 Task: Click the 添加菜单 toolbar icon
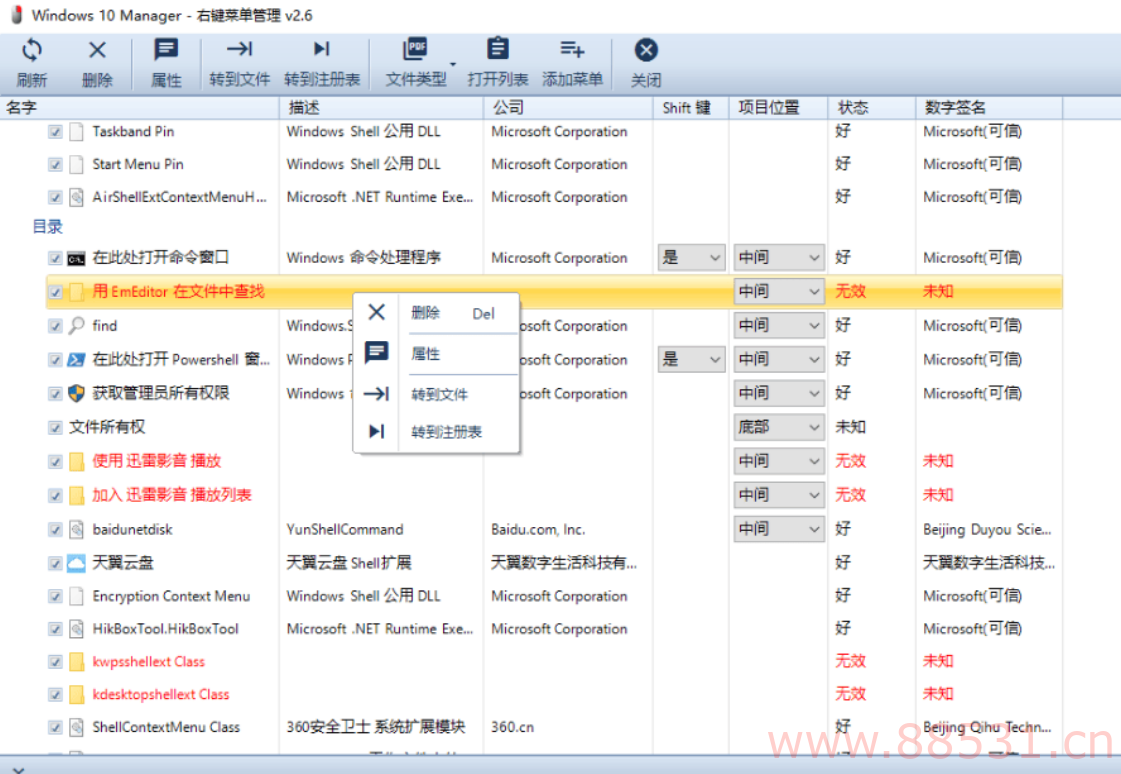pyautogui.click(x=572, y=49)
